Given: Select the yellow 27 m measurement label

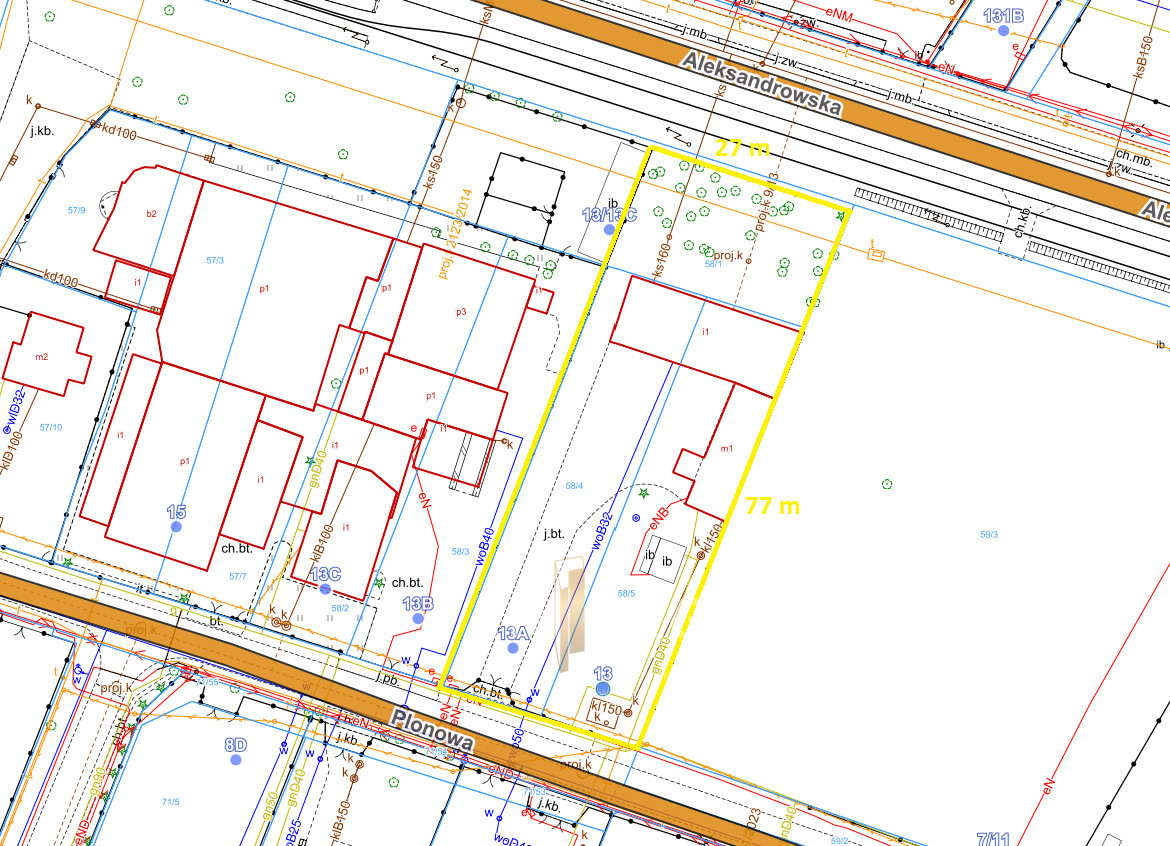Looking at the screenshot, I should [x=744, y=149].
